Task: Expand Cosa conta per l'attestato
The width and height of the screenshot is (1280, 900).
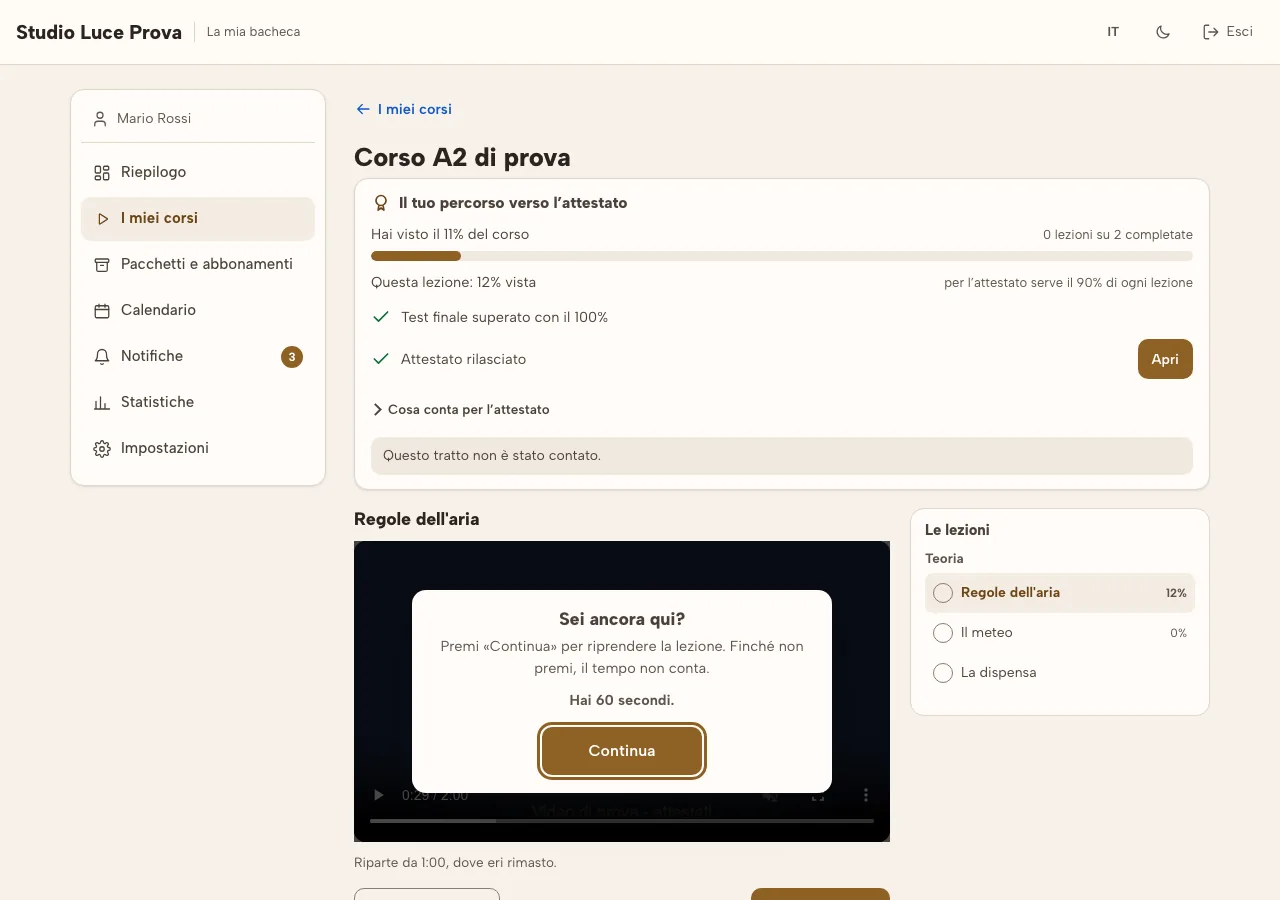Action: pyautogui.click(x=461, y=409)
